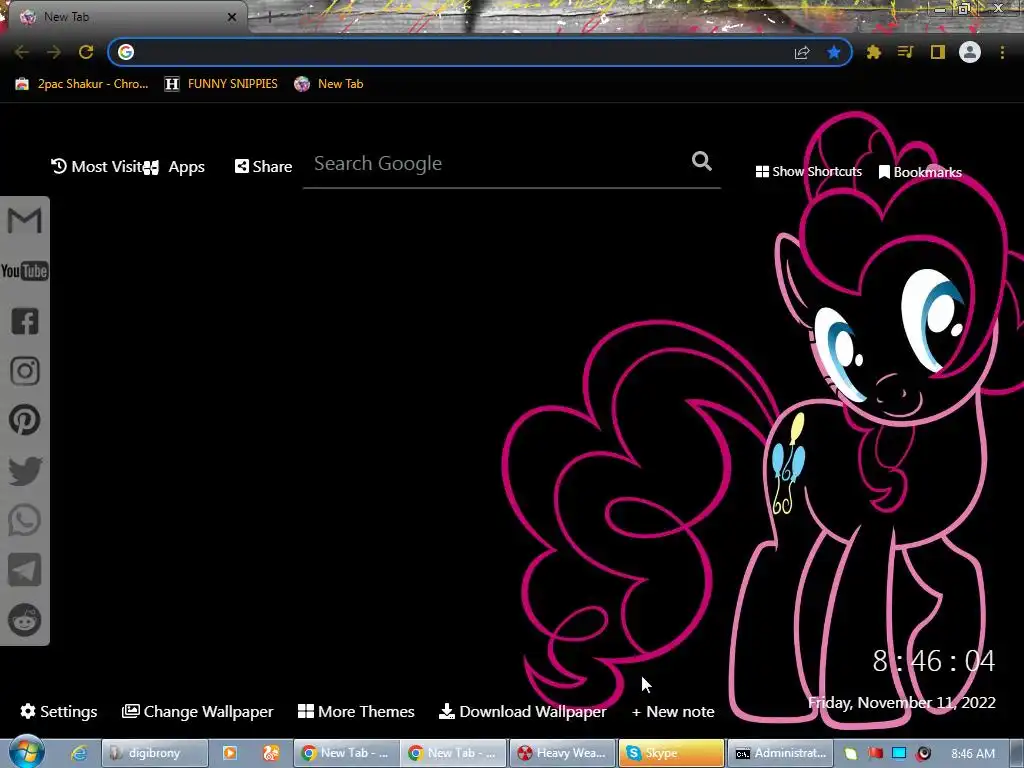Click the browser forward arrow
Viewport: 1024px width, 768px height.
point(54,52)
